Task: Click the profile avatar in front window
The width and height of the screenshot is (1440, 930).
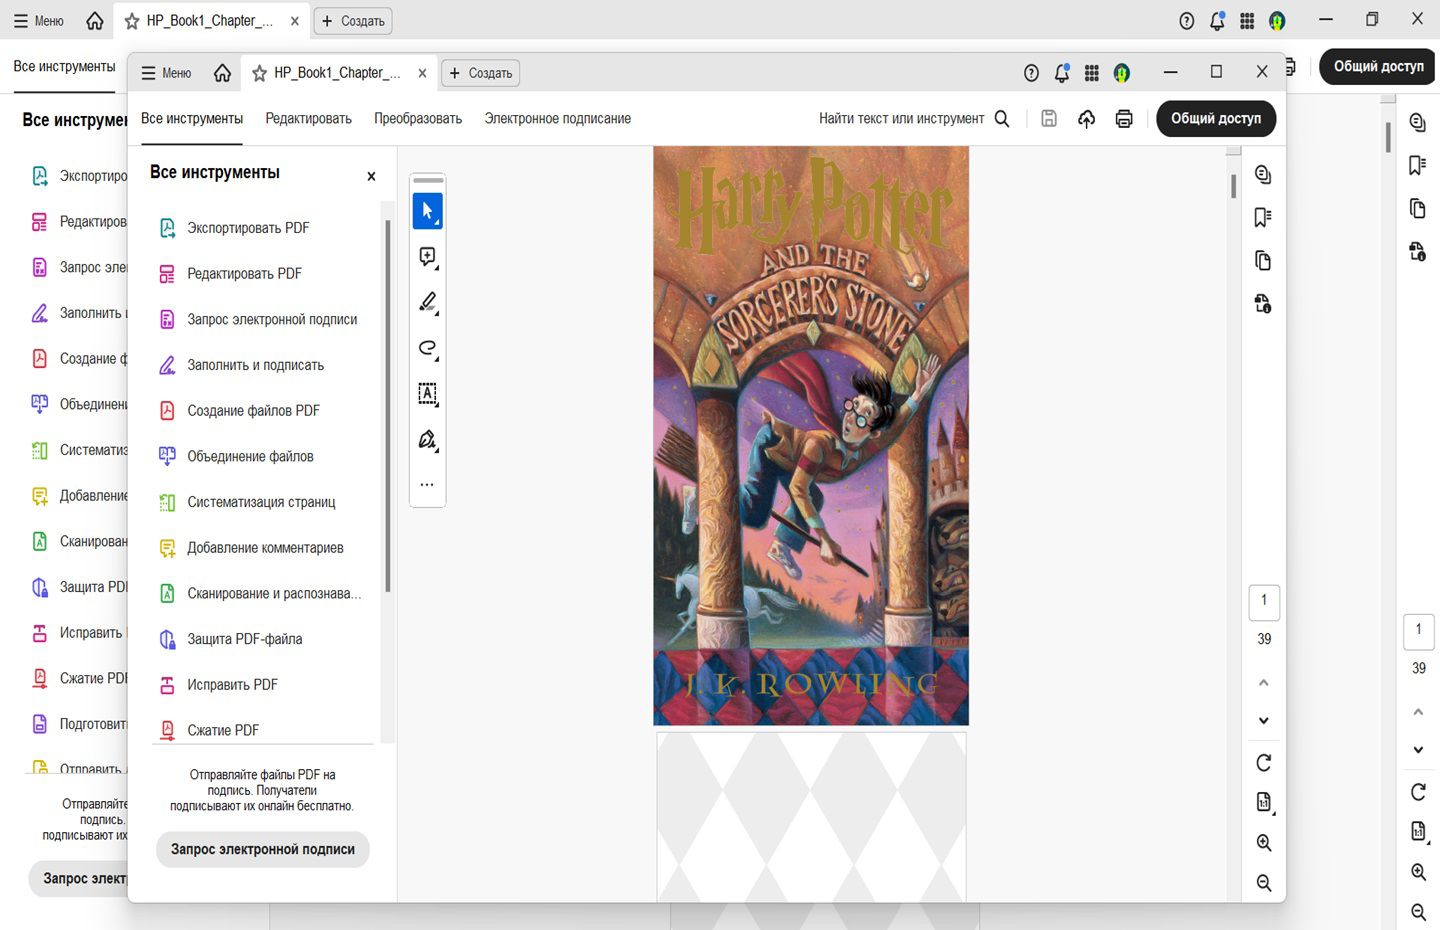Action: (1122, 73)
